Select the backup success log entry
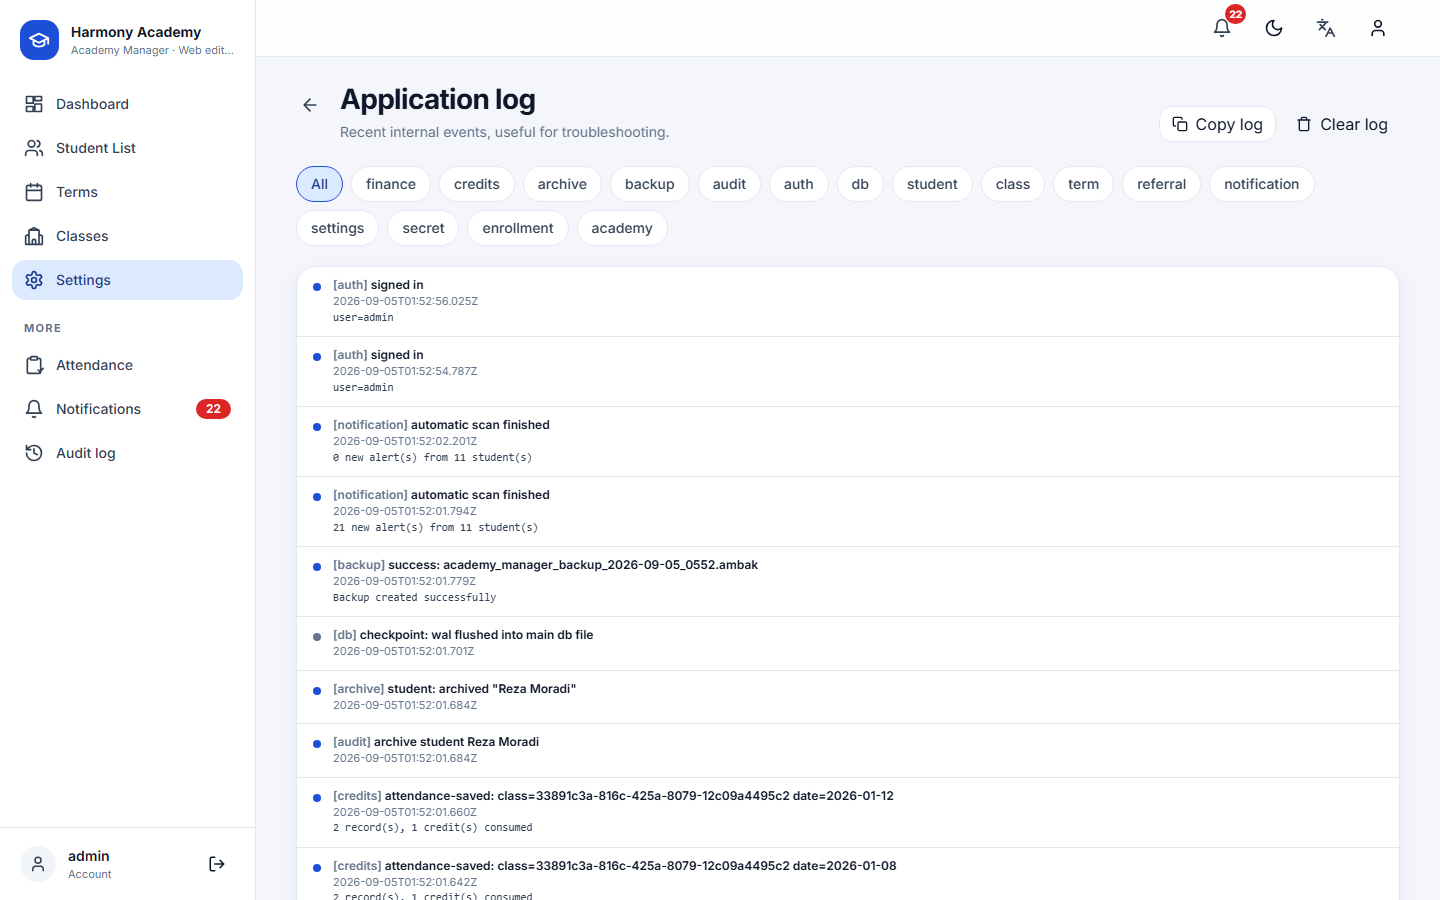Screen dimensions: 1440x900 pyautogui.click(x=847, y=581)
